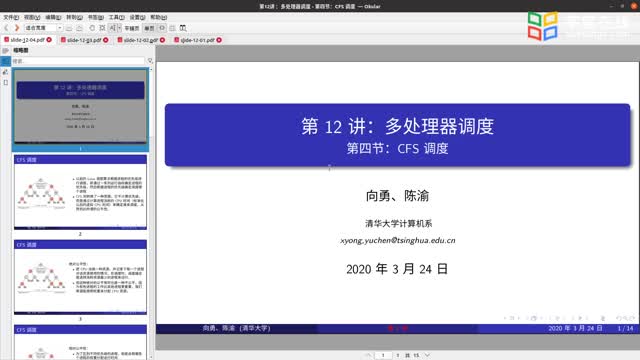Image resolution: width=640 pixels, height=360 pixels.
Task: Click the overview pages view icon
Action: 172,28
